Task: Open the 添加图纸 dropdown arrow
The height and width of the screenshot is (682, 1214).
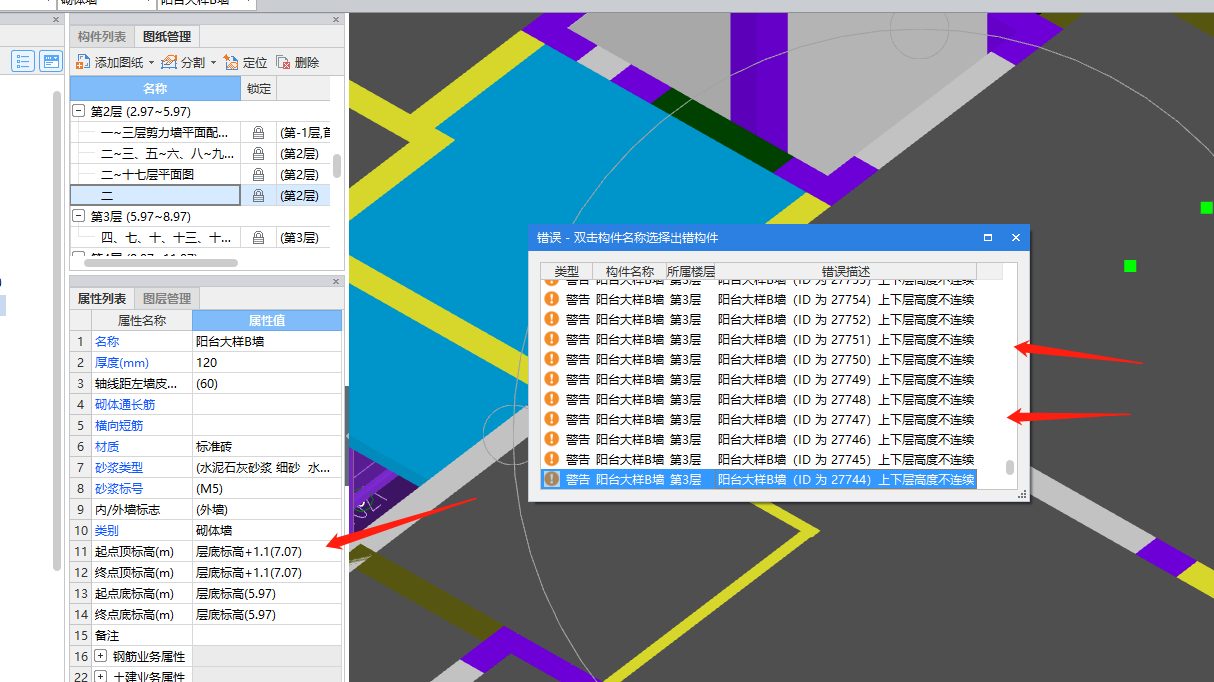Action: click(x=151, y=63)
